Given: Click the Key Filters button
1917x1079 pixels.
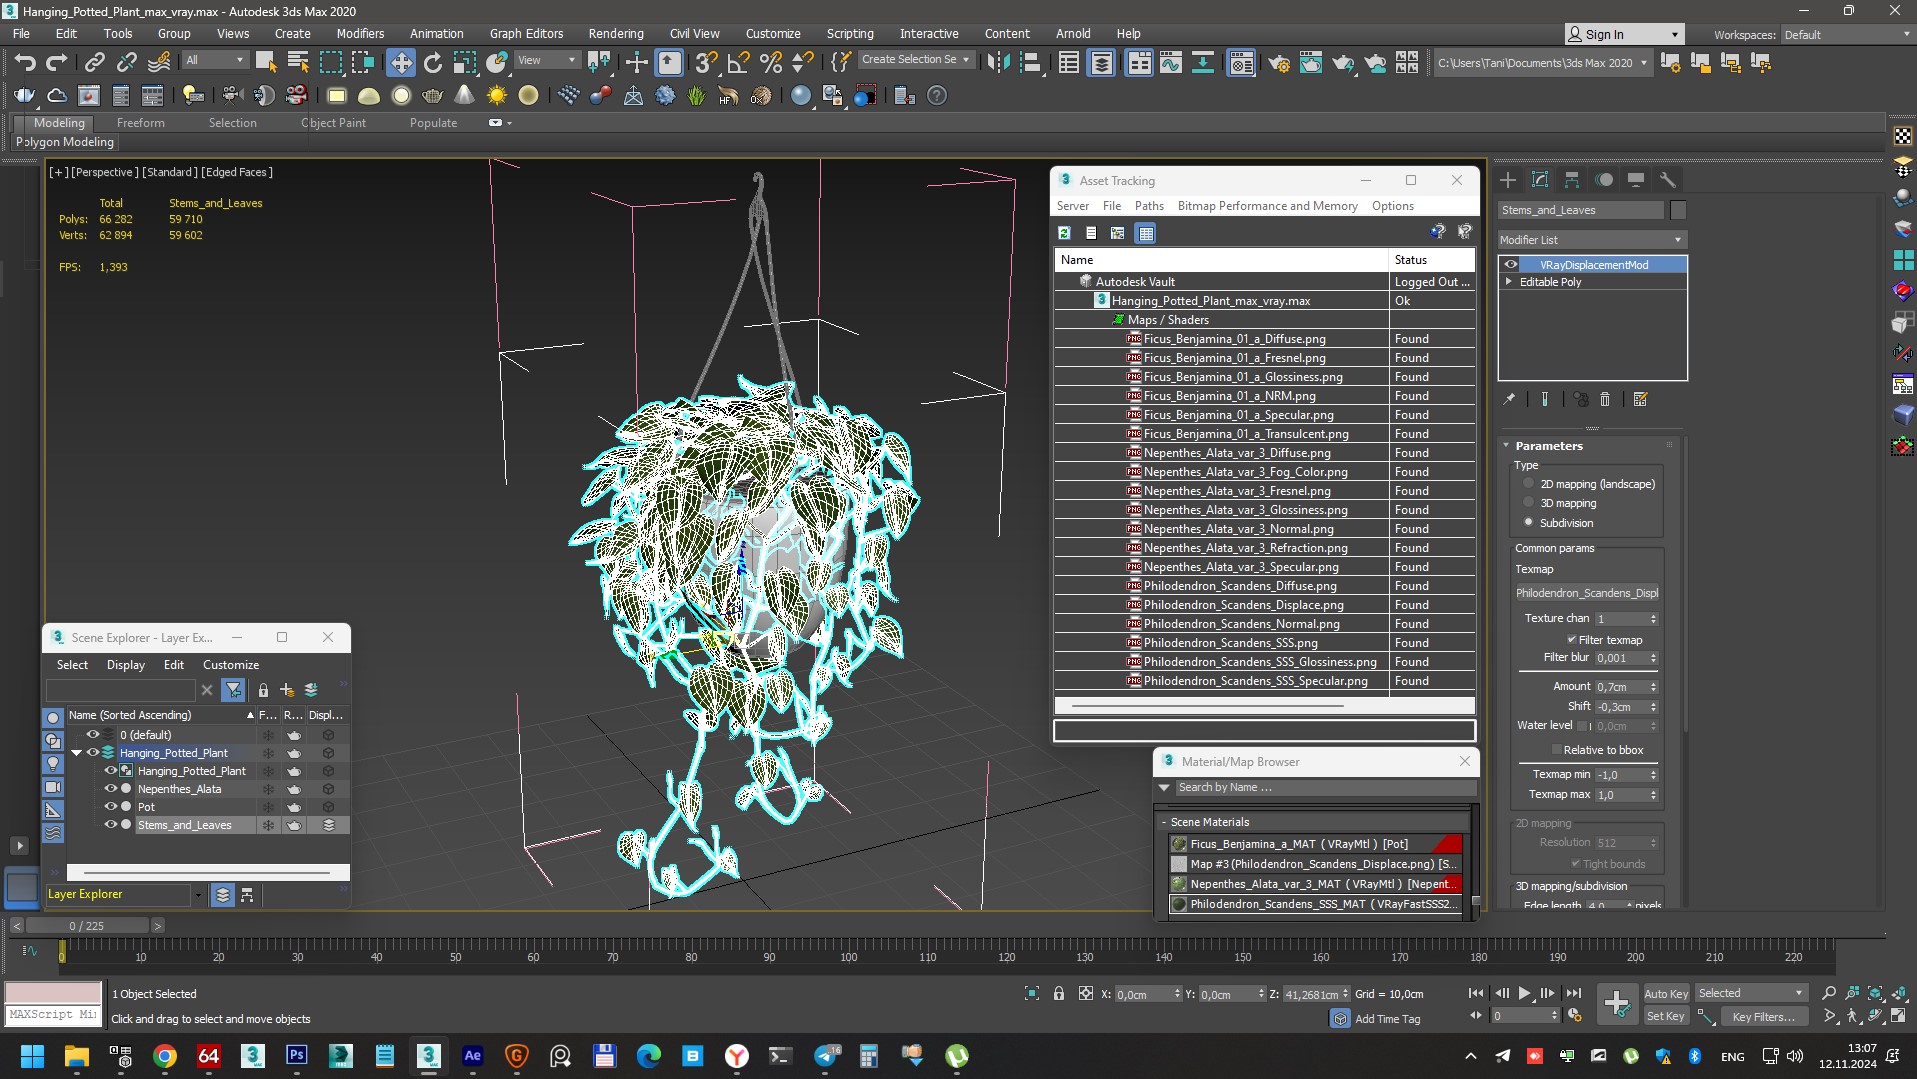Looking at the screenshot, I should (x=1763, y=1017).
